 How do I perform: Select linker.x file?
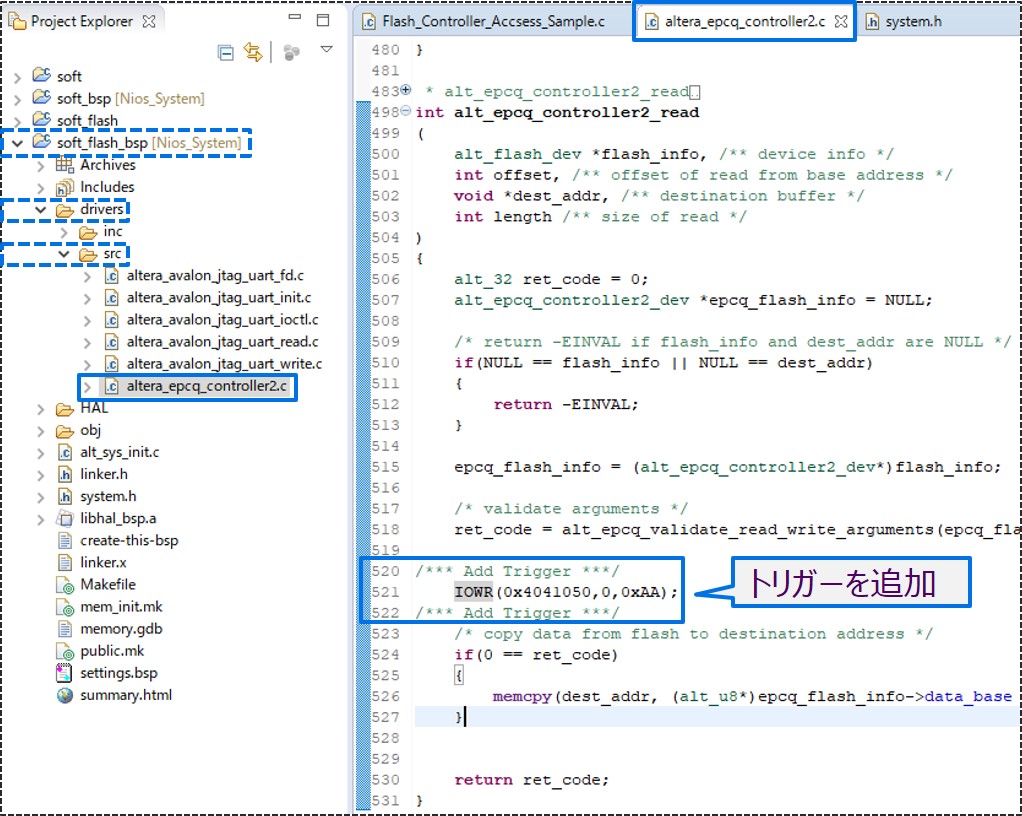pyautogui.click(x=103, y=562)
